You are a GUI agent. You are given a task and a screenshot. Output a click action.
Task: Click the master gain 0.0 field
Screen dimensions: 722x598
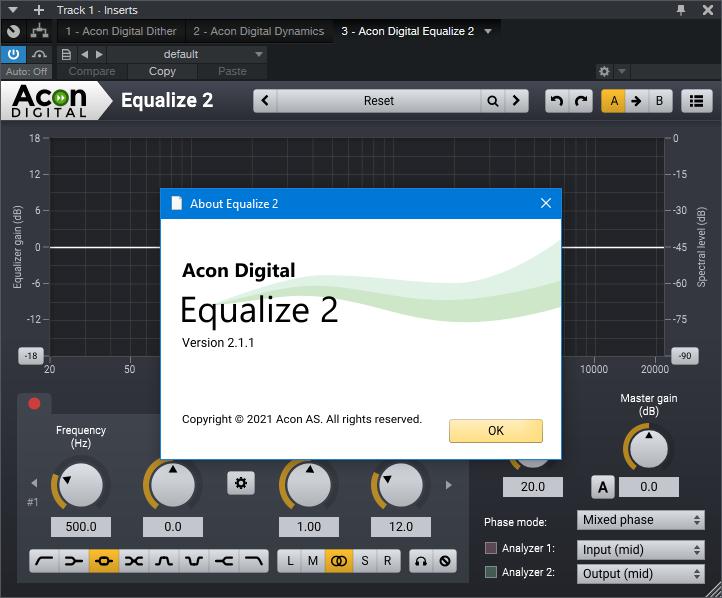[648, 487]
